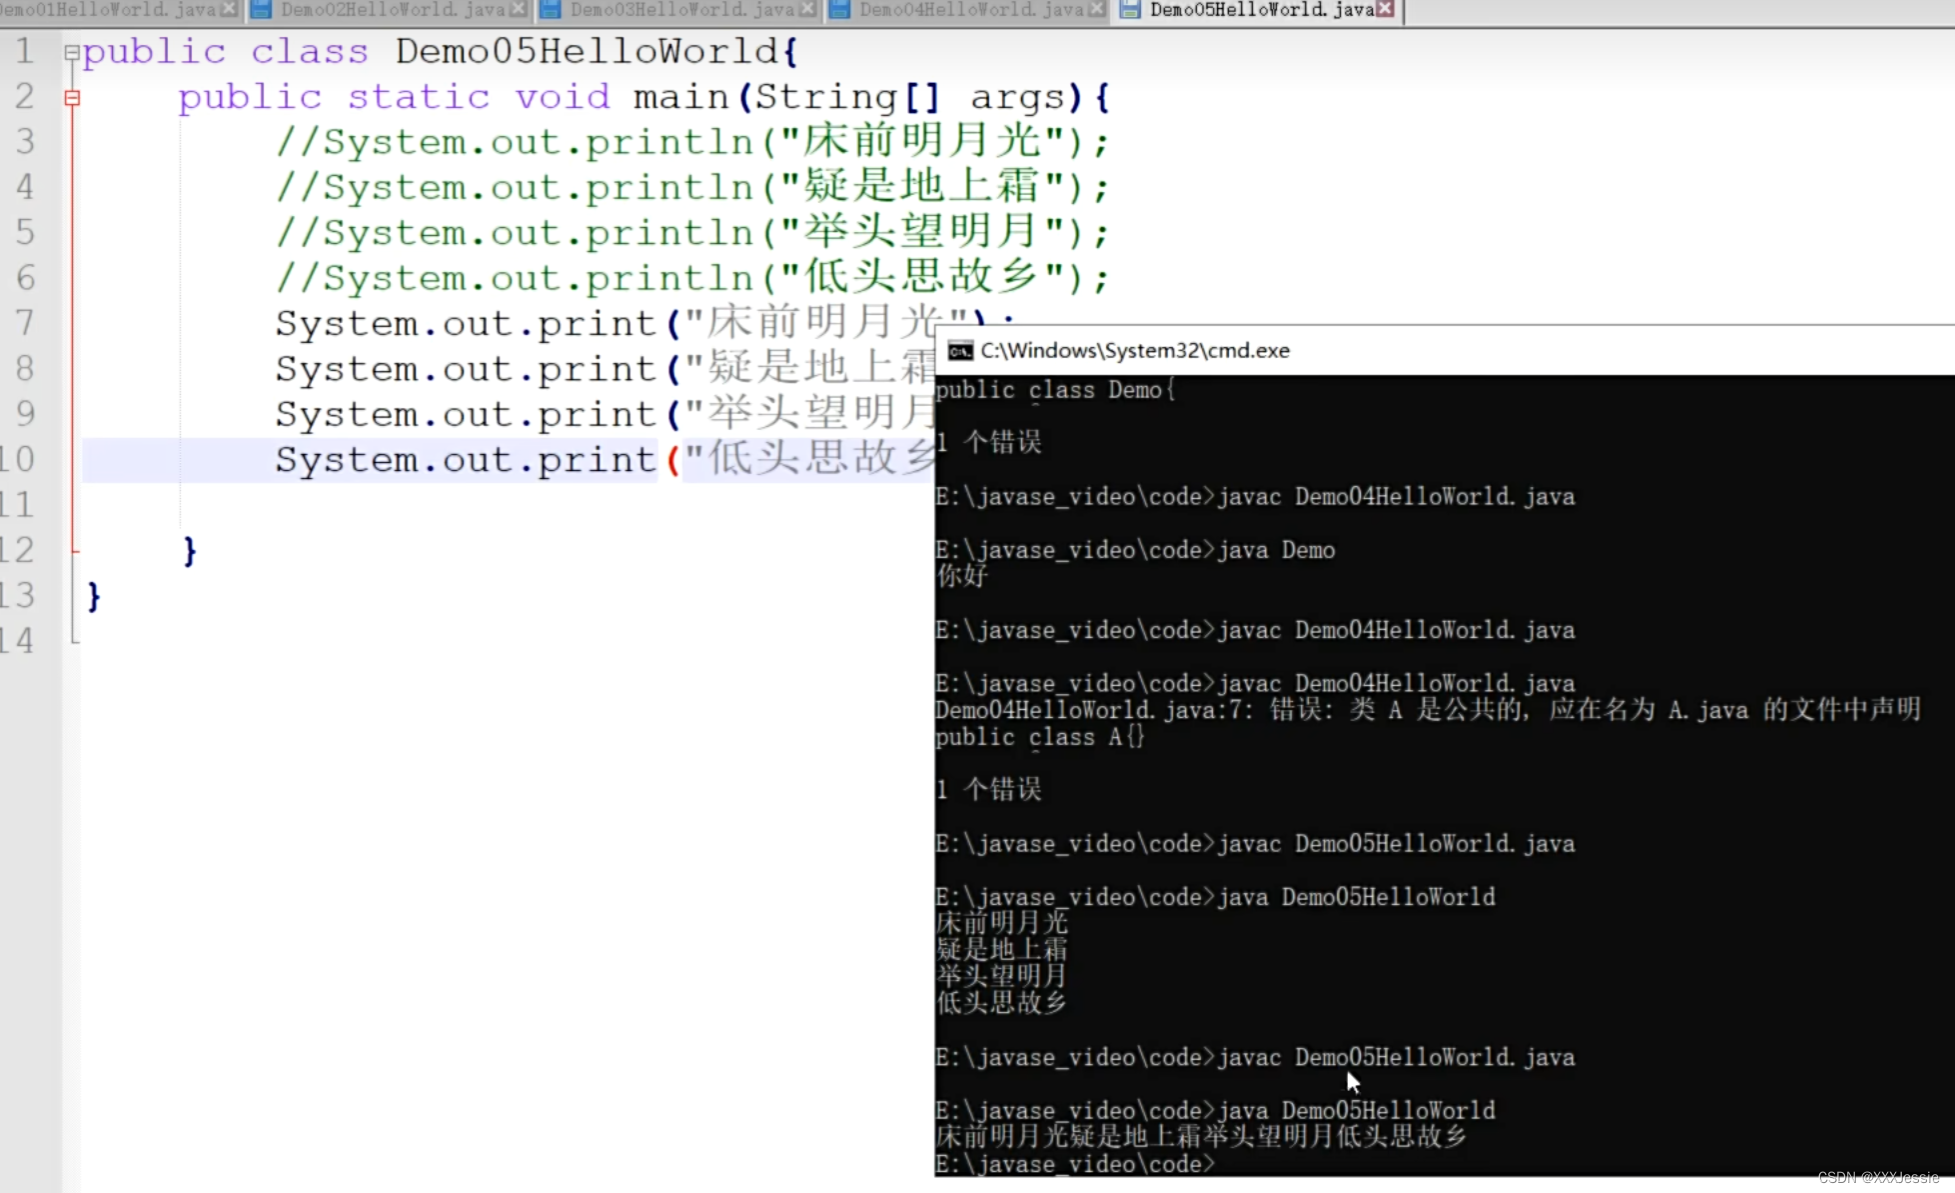This screenshot has width=1955, height=1193.
Task: Click 'static' keyword in the main declaration
Action: click(x=418, y=97)
